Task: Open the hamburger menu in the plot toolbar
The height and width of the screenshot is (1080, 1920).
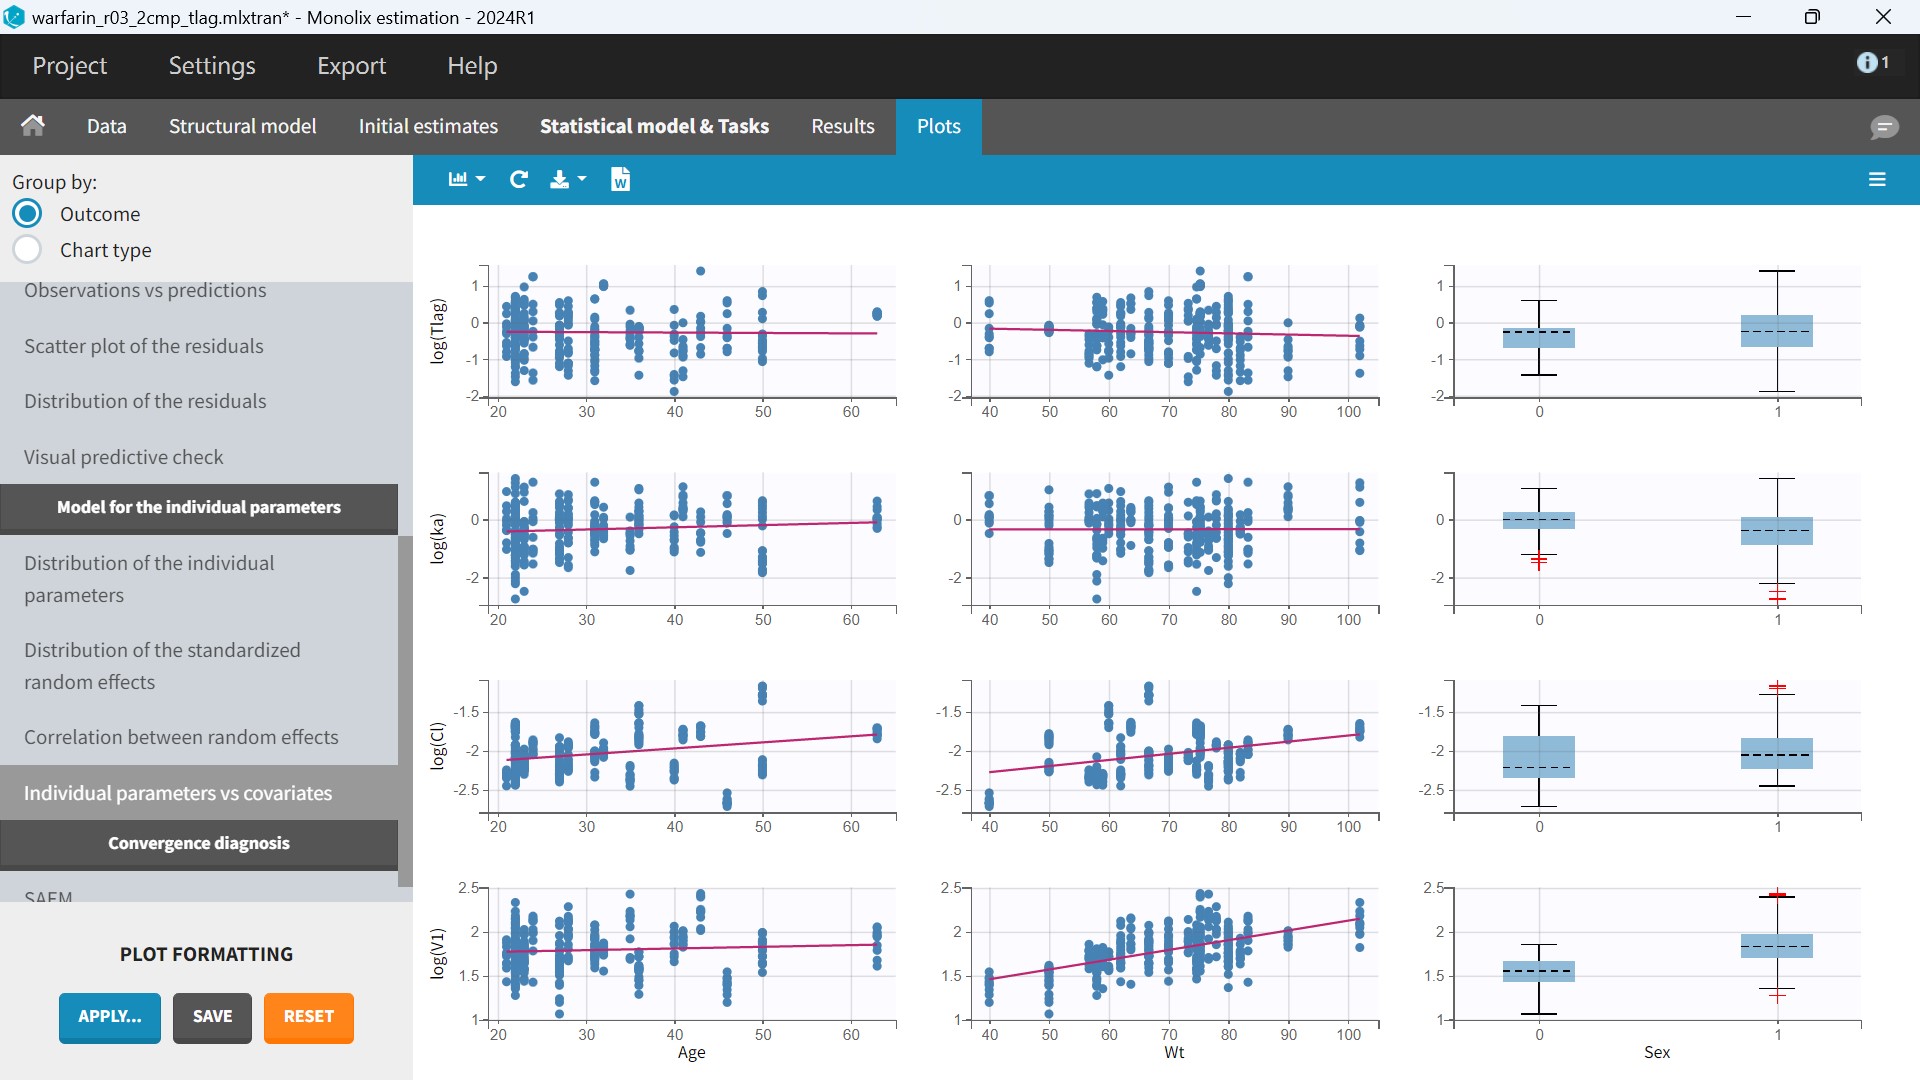Action: pos(1877,180)
